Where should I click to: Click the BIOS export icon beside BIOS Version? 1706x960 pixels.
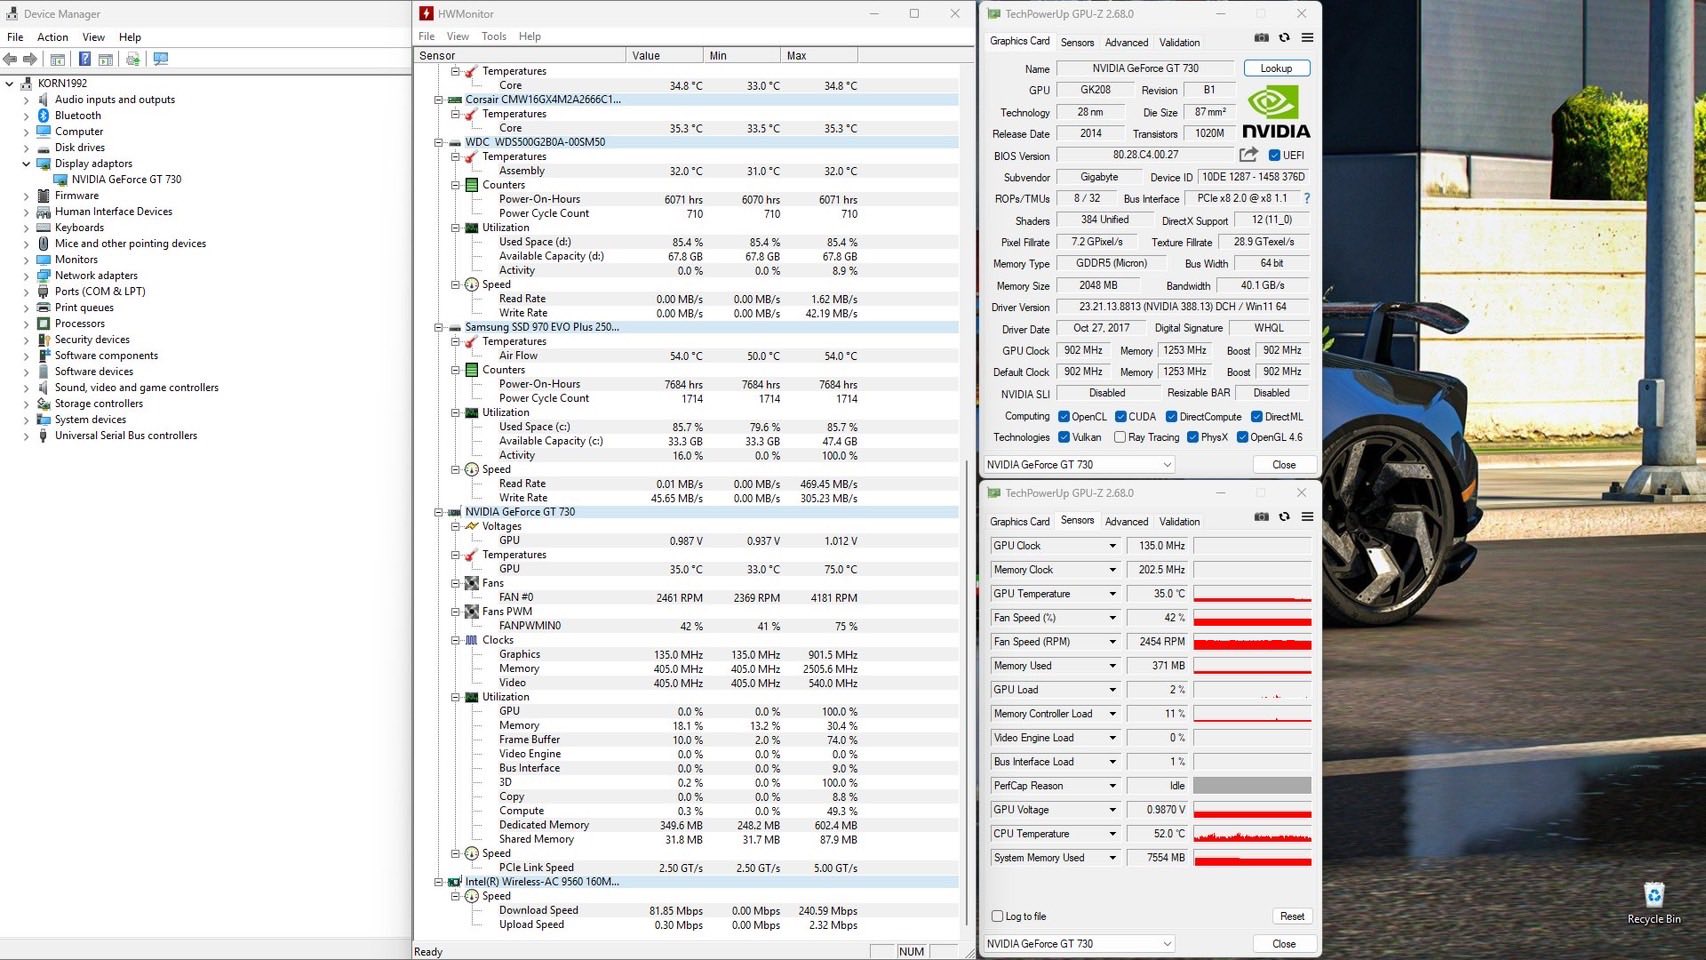pyautogui.click(x=1248, y=155)
